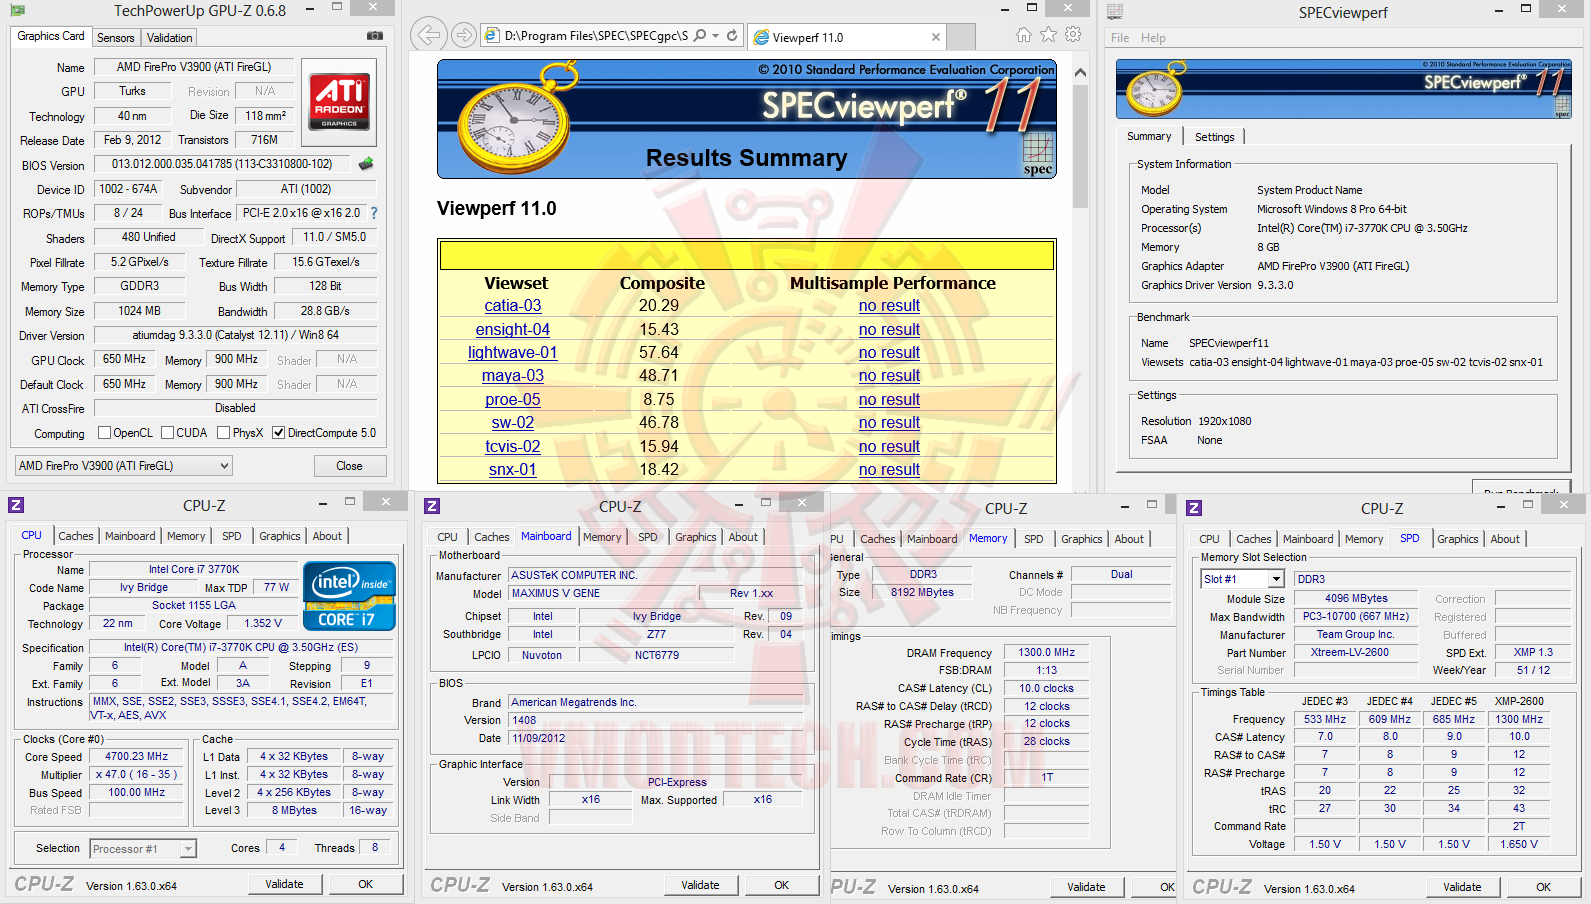The height and width of the screenshot is (904, 1591).
Task: Click the GPU-Z Name field AMD FirePro V3900
Action: 194,67
